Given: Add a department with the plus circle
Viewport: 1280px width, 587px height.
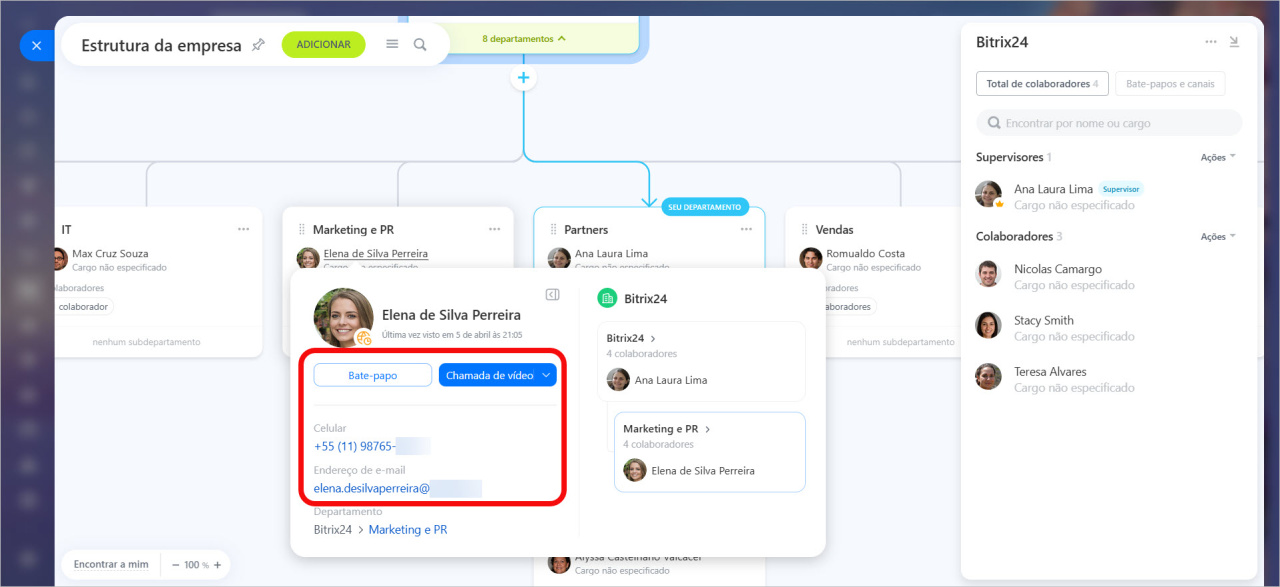Looking at the screenshot, I should tap(524, 78).
